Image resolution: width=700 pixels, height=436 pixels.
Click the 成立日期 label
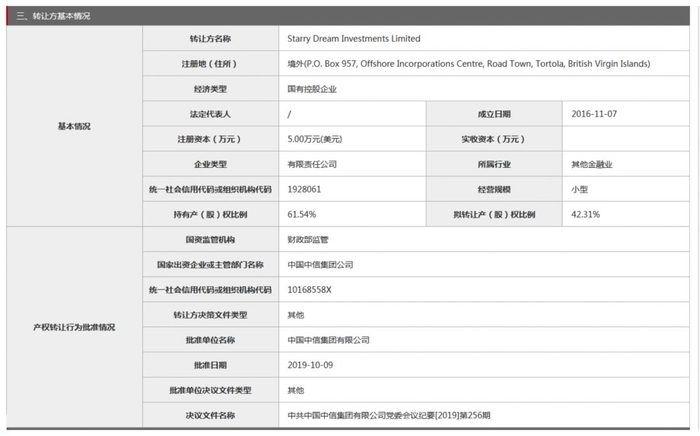494,114
